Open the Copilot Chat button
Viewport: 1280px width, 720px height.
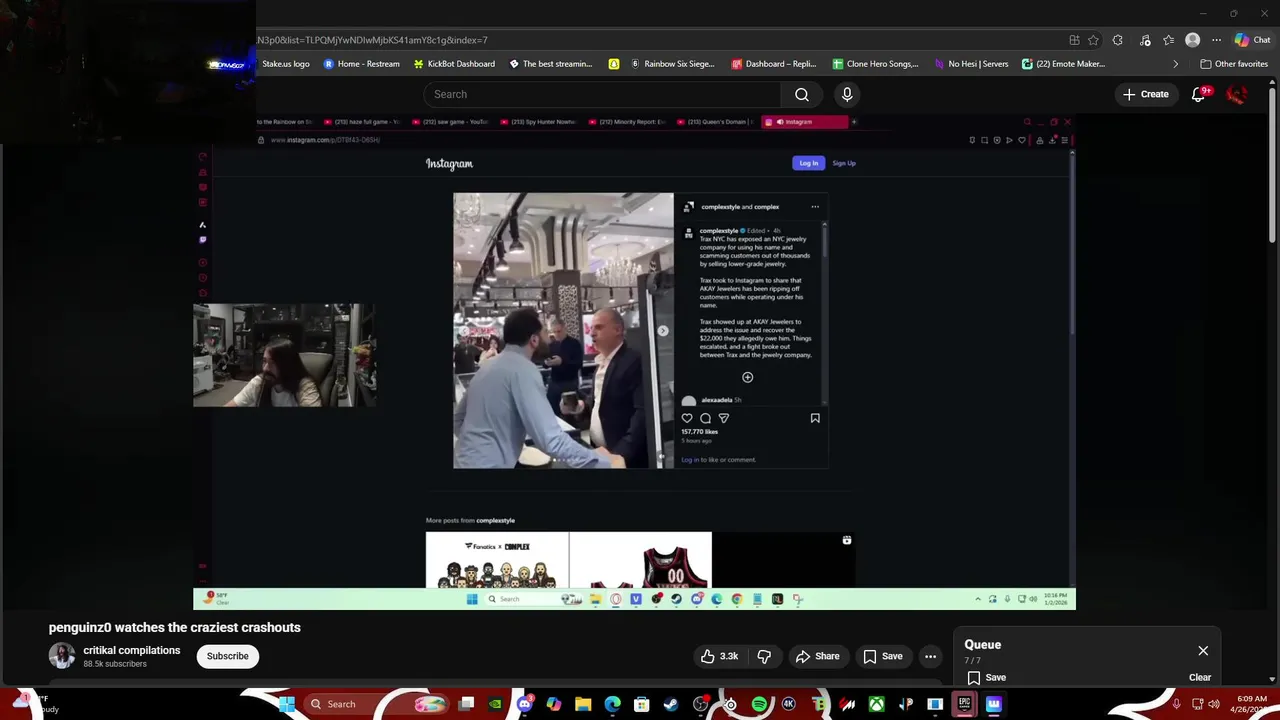tap(1253, 40)
